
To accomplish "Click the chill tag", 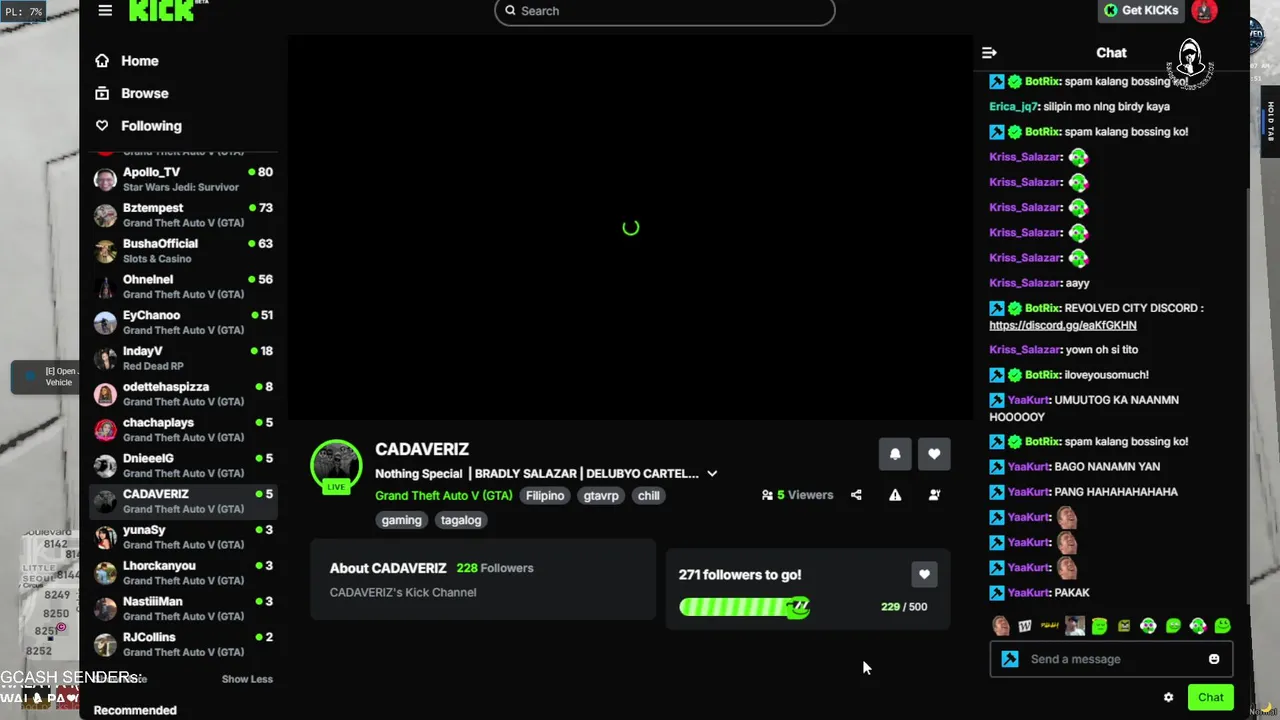I will (649, 496).
